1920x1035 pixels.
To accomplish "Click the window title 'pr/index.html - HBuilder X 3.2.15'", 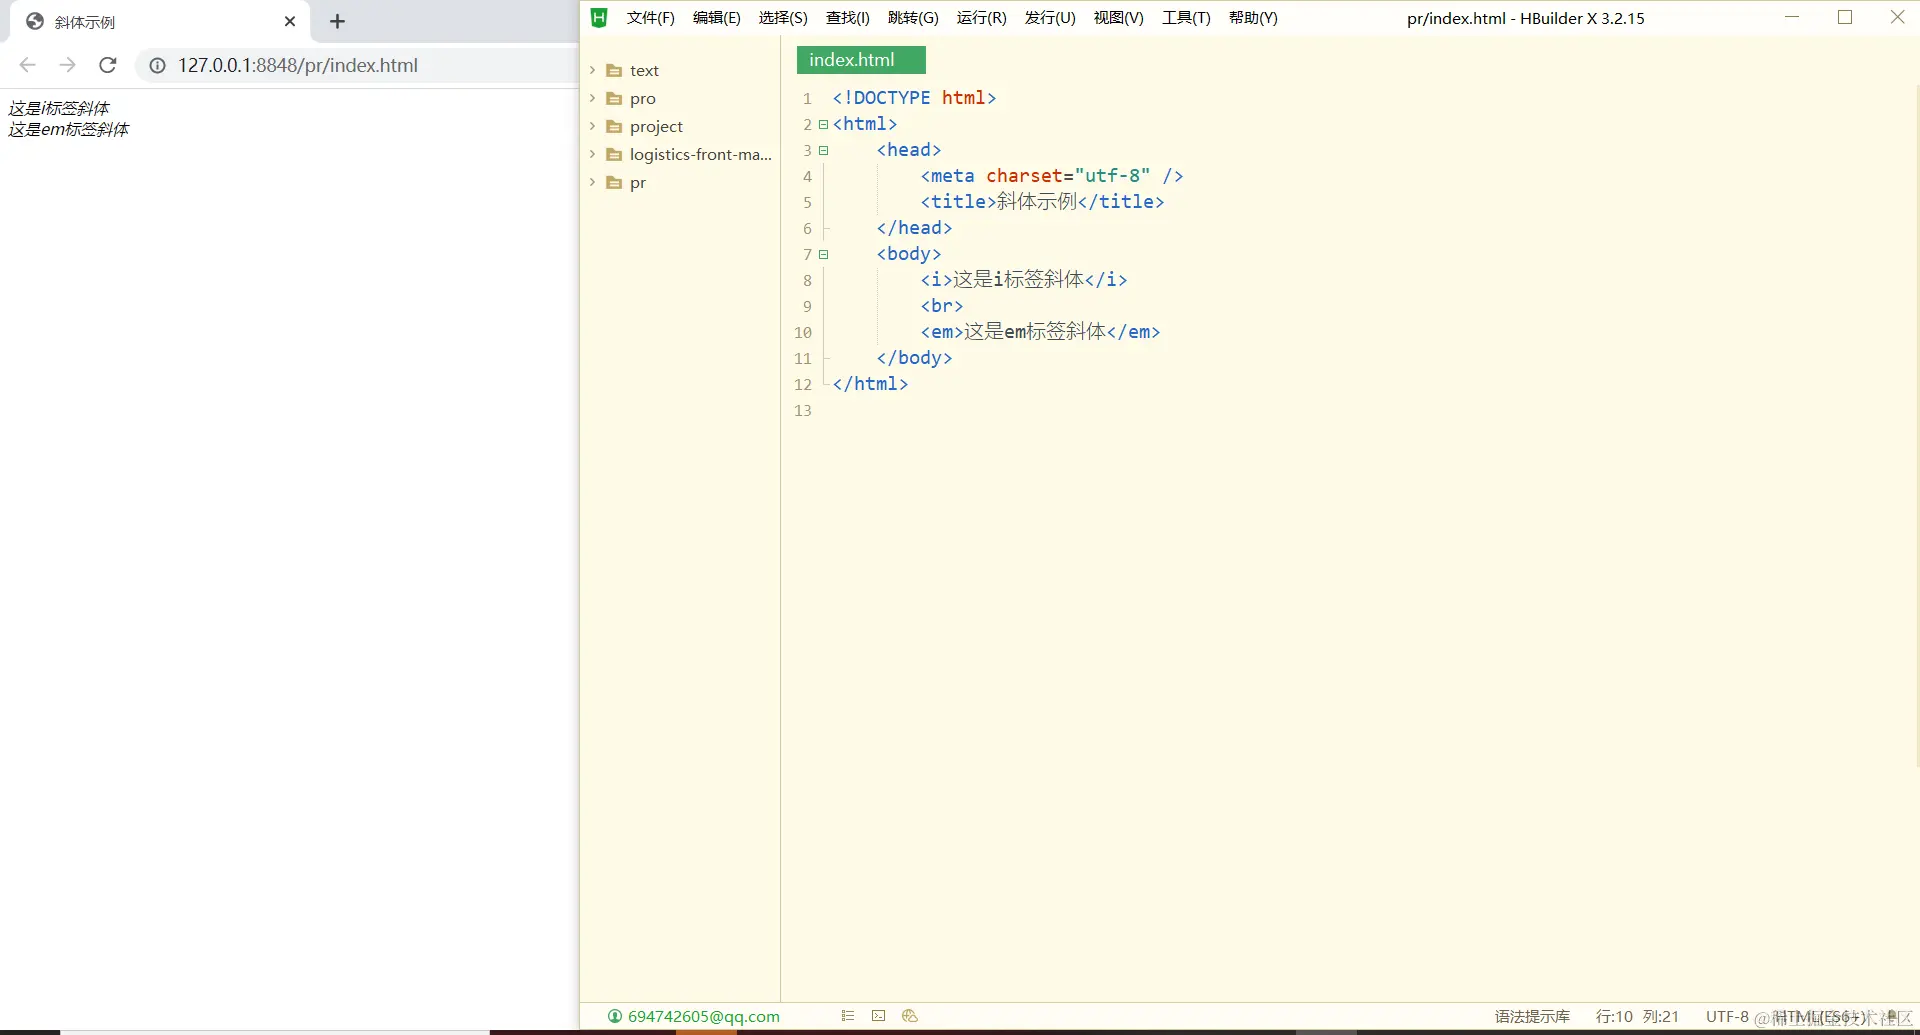I will coord(1525,18).
